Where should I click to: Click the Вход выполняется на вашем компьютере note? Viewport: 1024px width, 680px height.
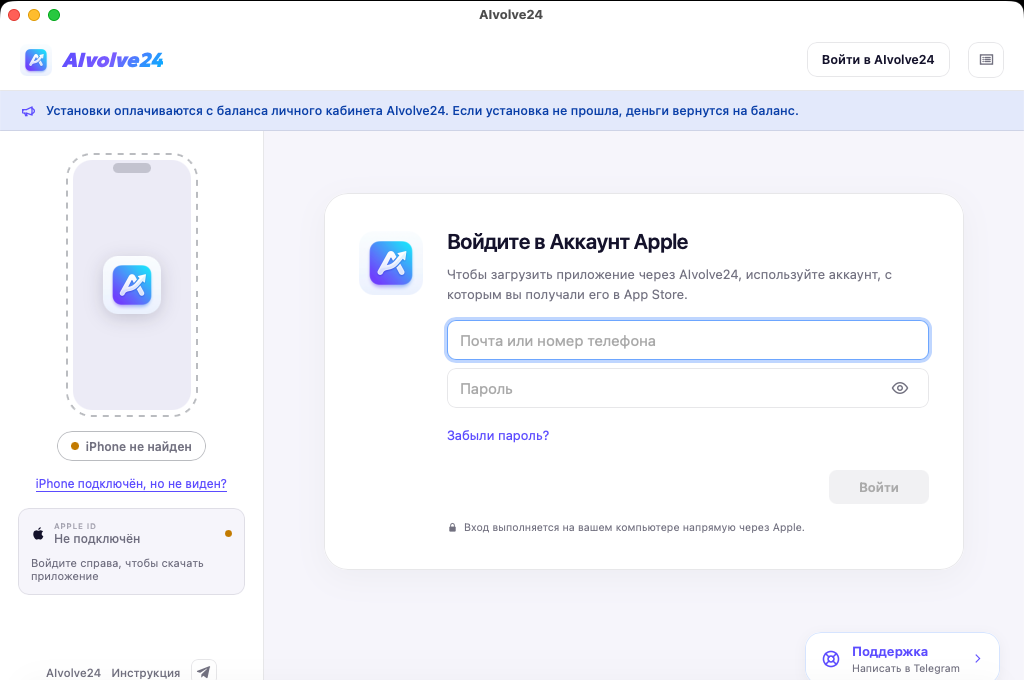634,527
